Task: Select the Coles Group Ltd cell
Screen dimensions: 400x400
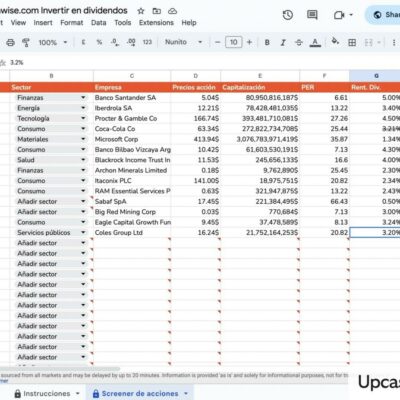Action: (132, 233)
